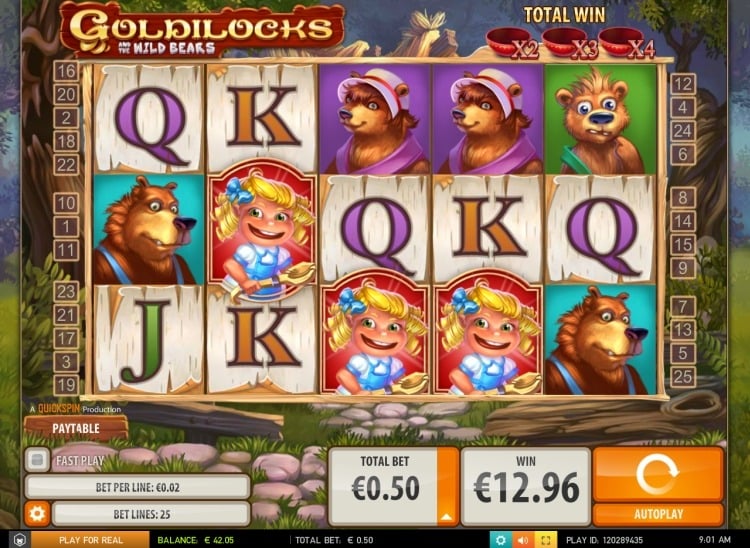The height and width of the screenshot is (548, 750).
Task: Spin the reels with the orange spin button
Action: (x=658, y=473)
